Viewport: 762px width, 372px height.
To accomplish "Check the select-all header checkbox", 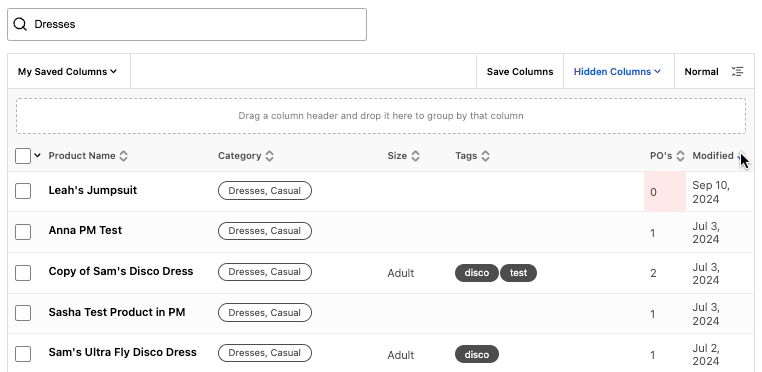I will [23, 156].
